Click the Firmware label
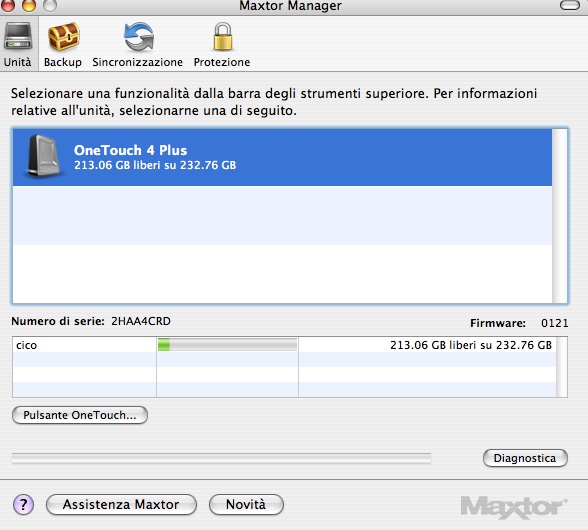 click(x=498, y=323)
